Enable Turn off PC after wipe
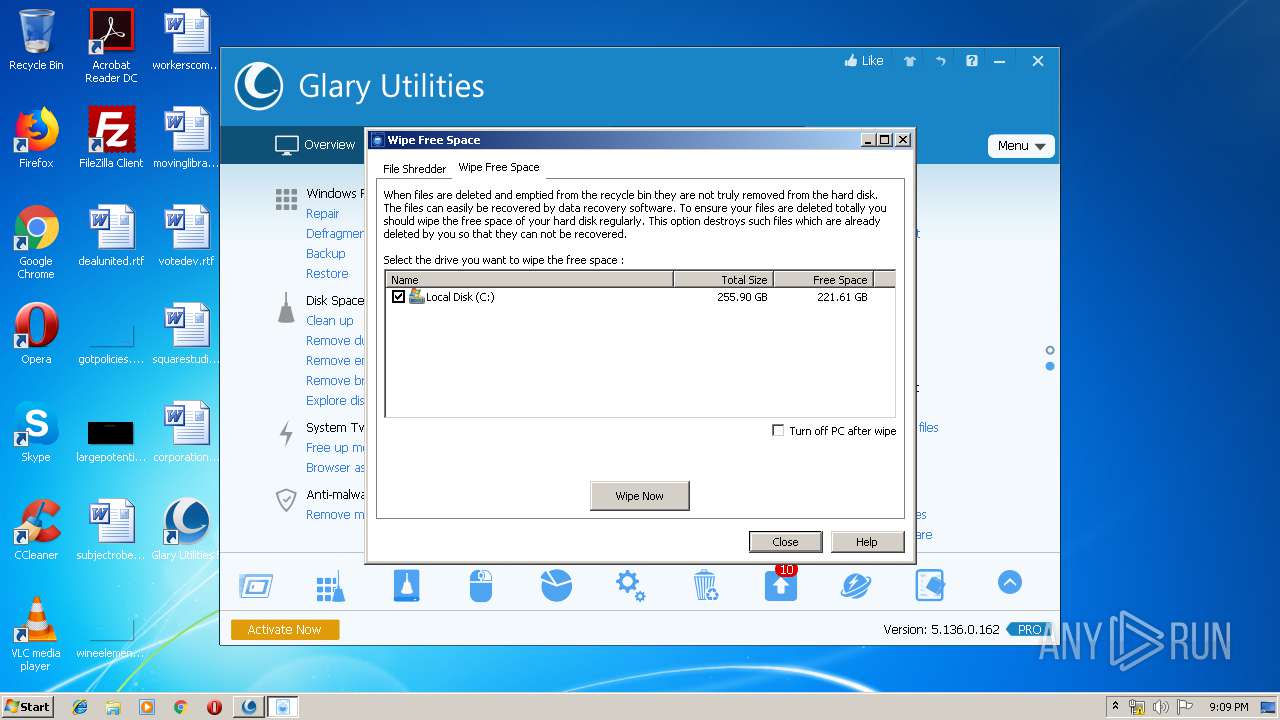1280x720 pixels. click(778, 431)
